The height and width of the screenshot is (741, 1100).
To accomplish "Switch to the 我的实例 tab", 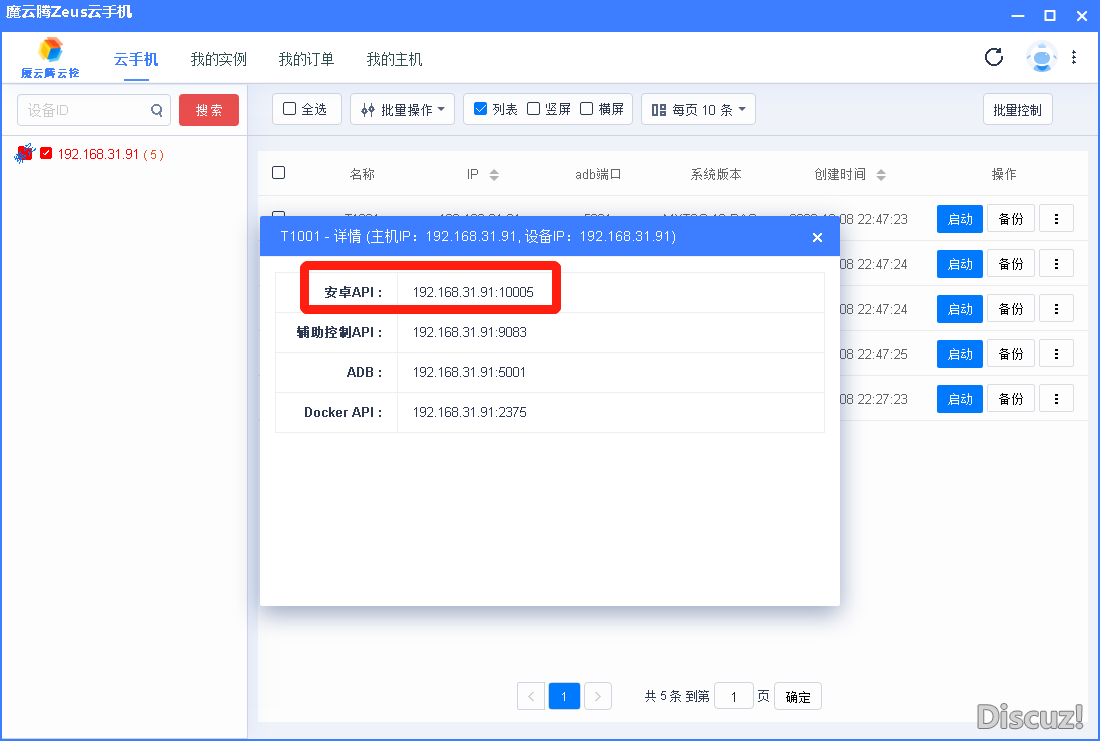I will [x=218, y=59].
